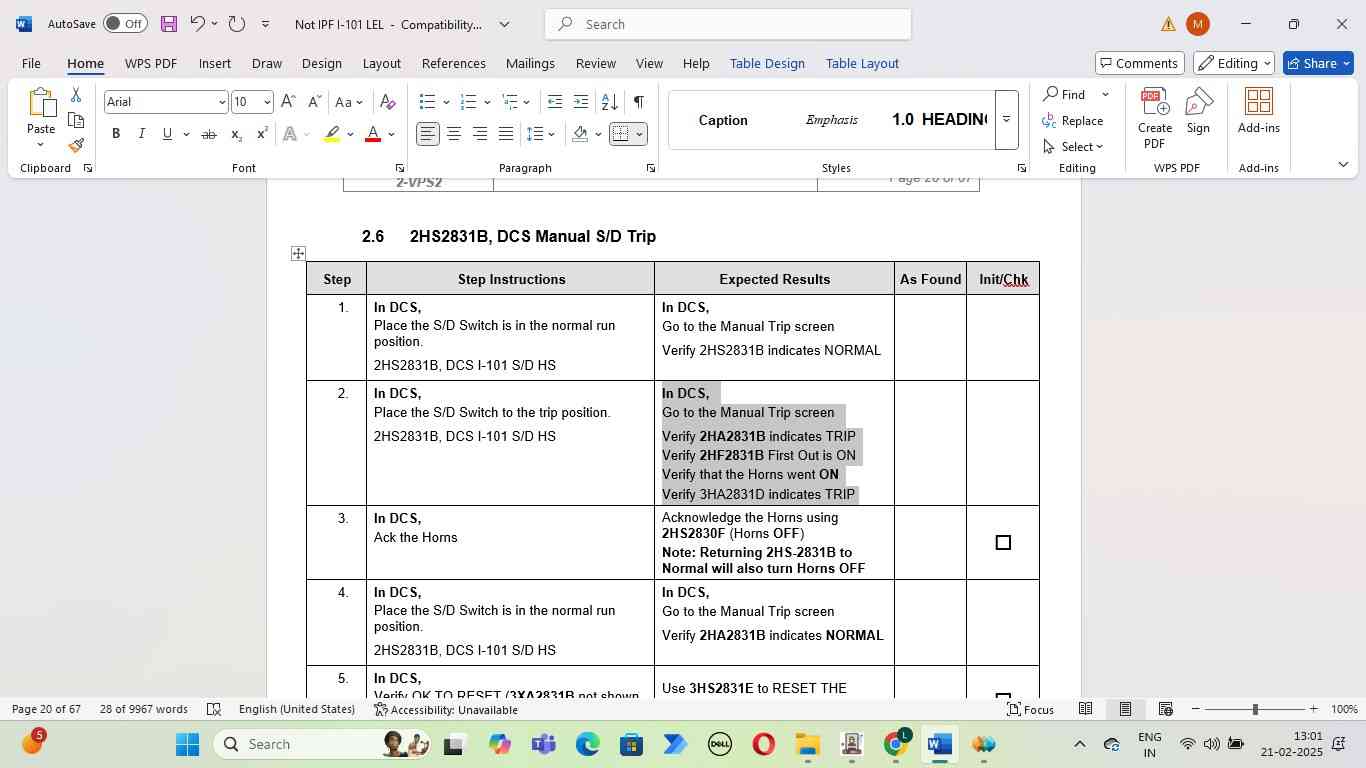Image resolution: width=1366 pixels, height=768 pixels.
Task: Click the Undo arrow icon
Action: [197, 24]
